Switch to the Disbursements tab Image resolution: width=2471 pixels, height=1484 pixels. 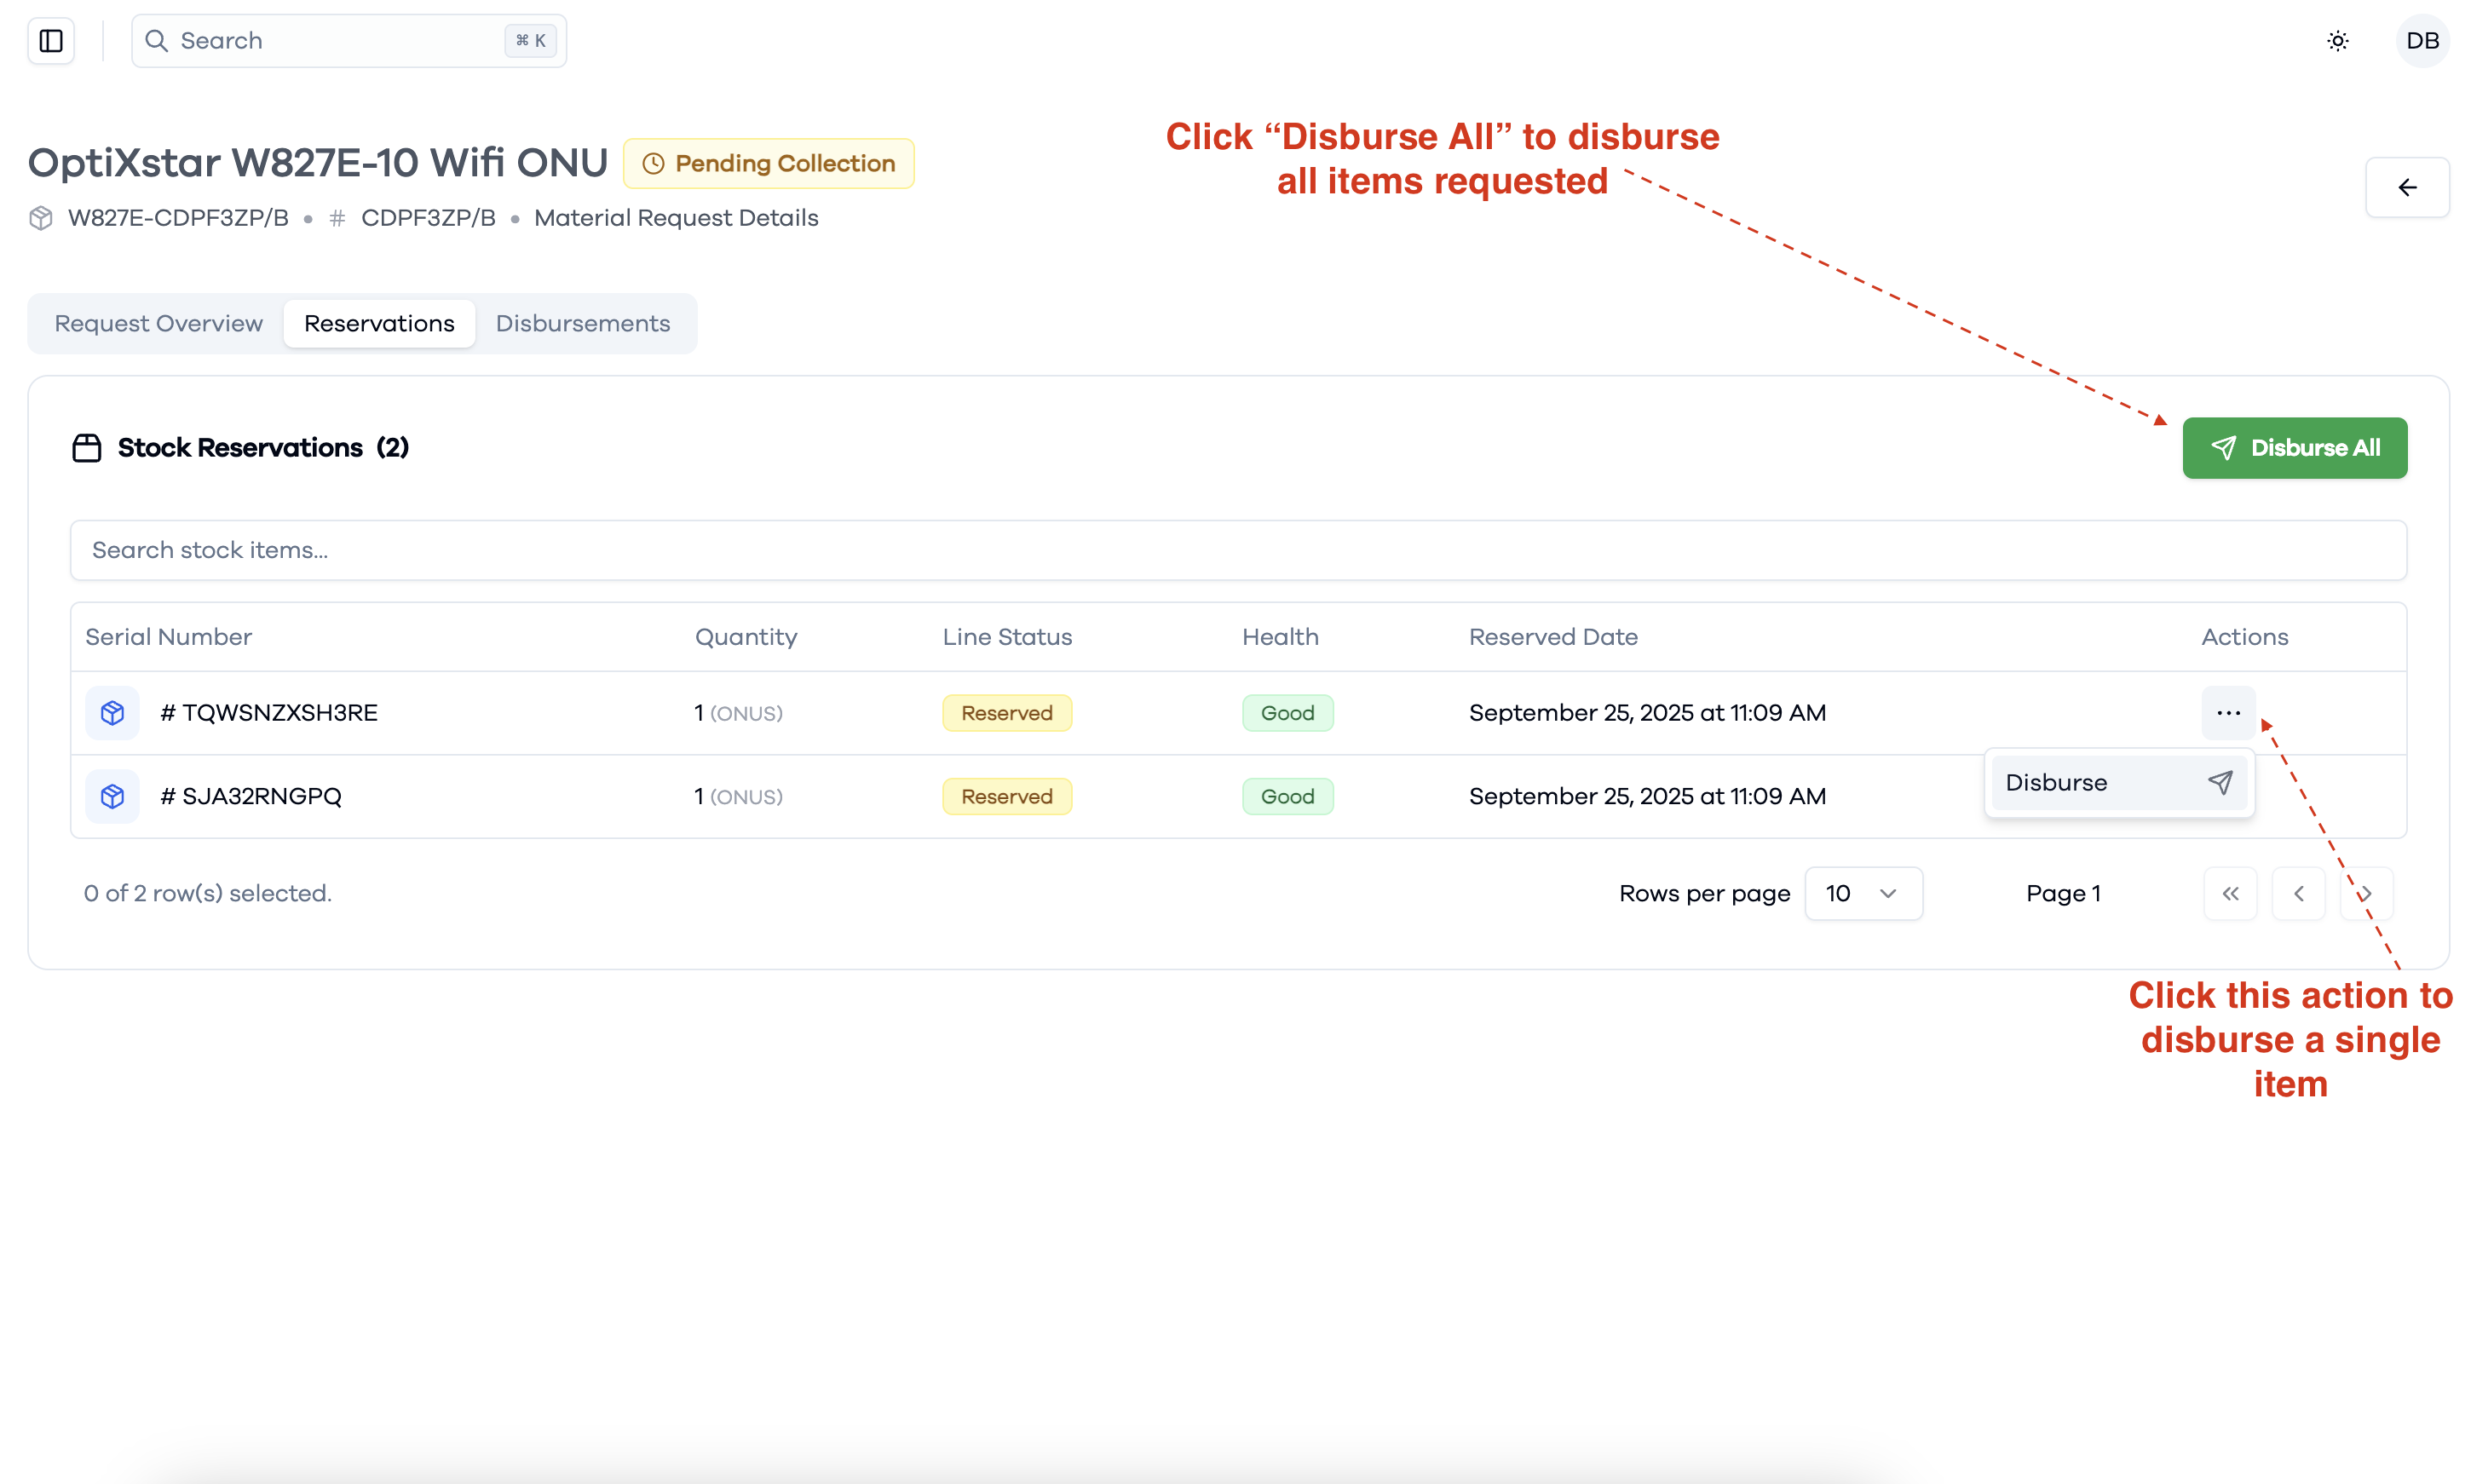tap(582, 324)
